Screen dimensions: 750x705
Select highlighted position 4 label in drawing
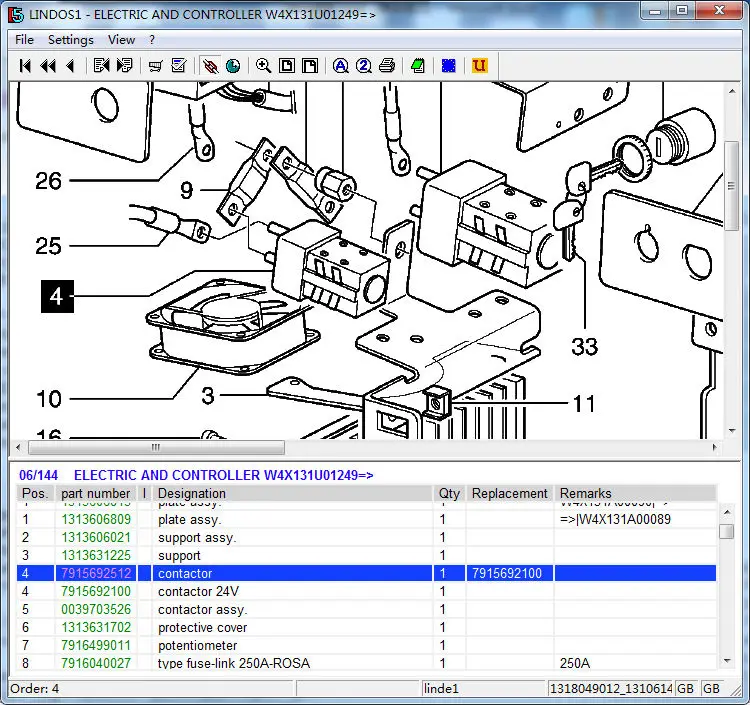pyautogui.click(x=57, y=297)
